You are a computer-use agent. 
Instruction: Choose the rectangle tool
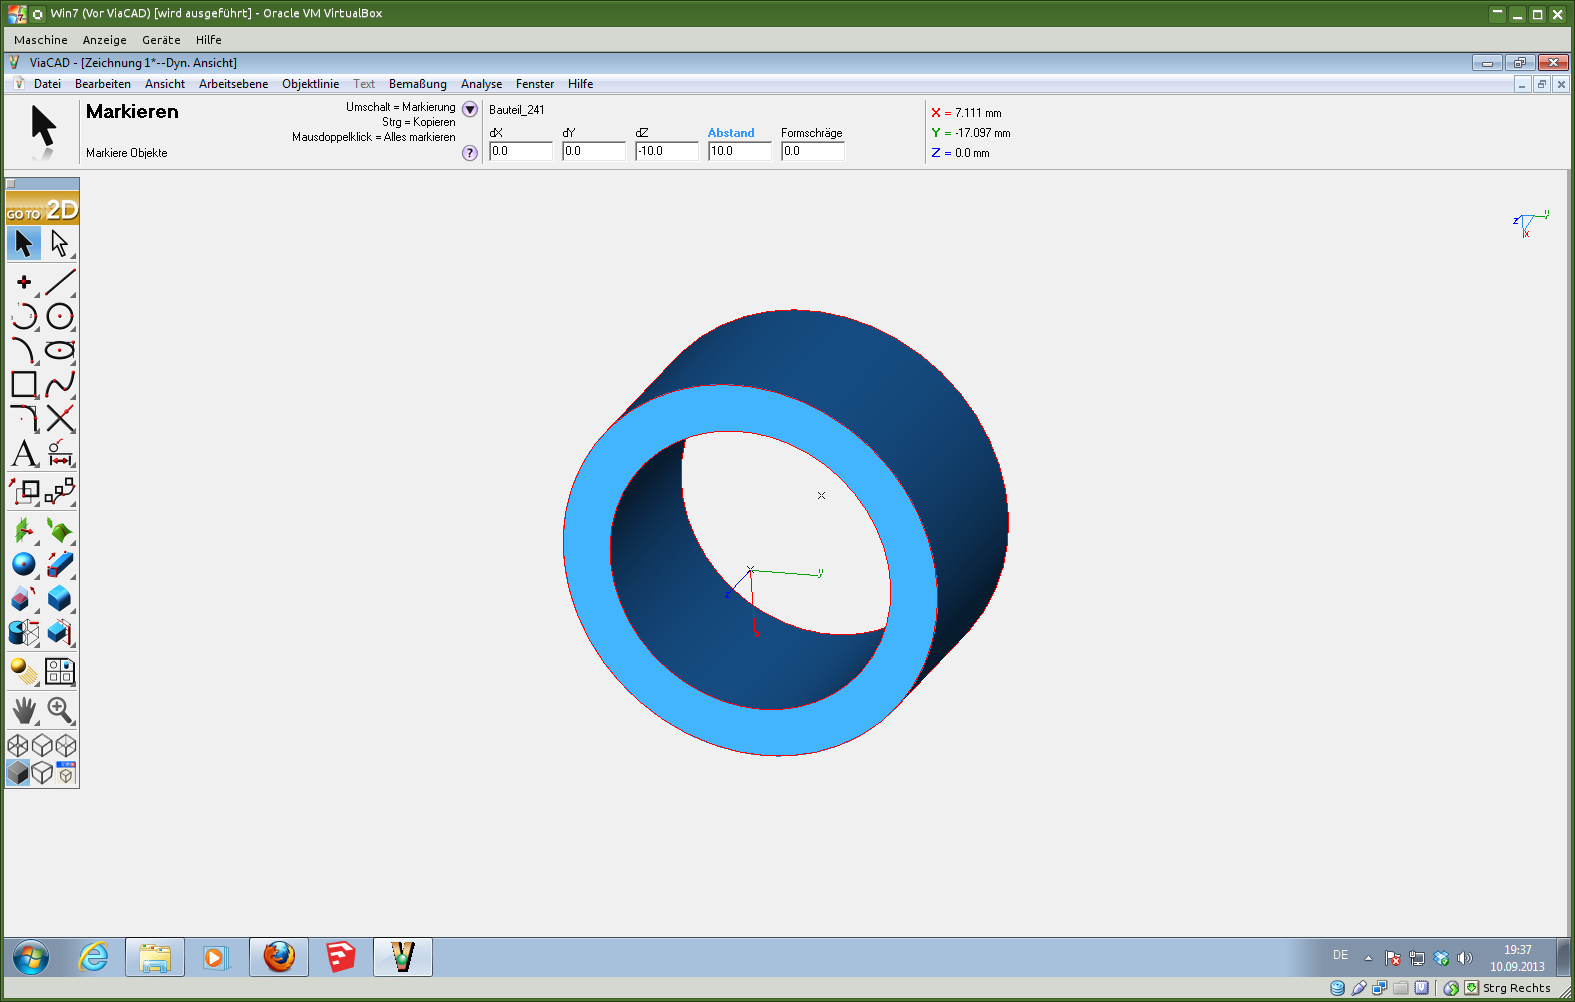pos(24,384)
